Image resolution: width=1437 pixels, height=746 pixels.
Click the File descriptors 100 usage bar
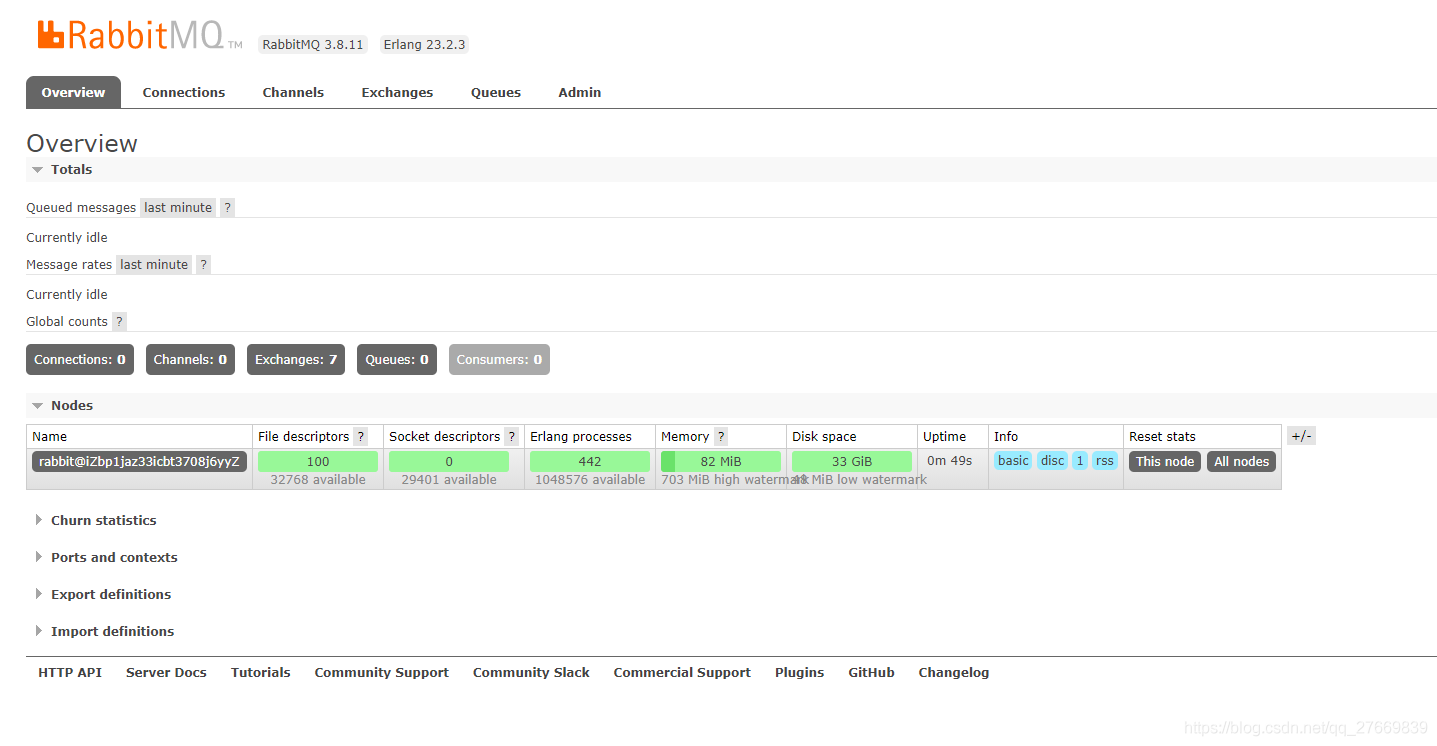point(318,462)
